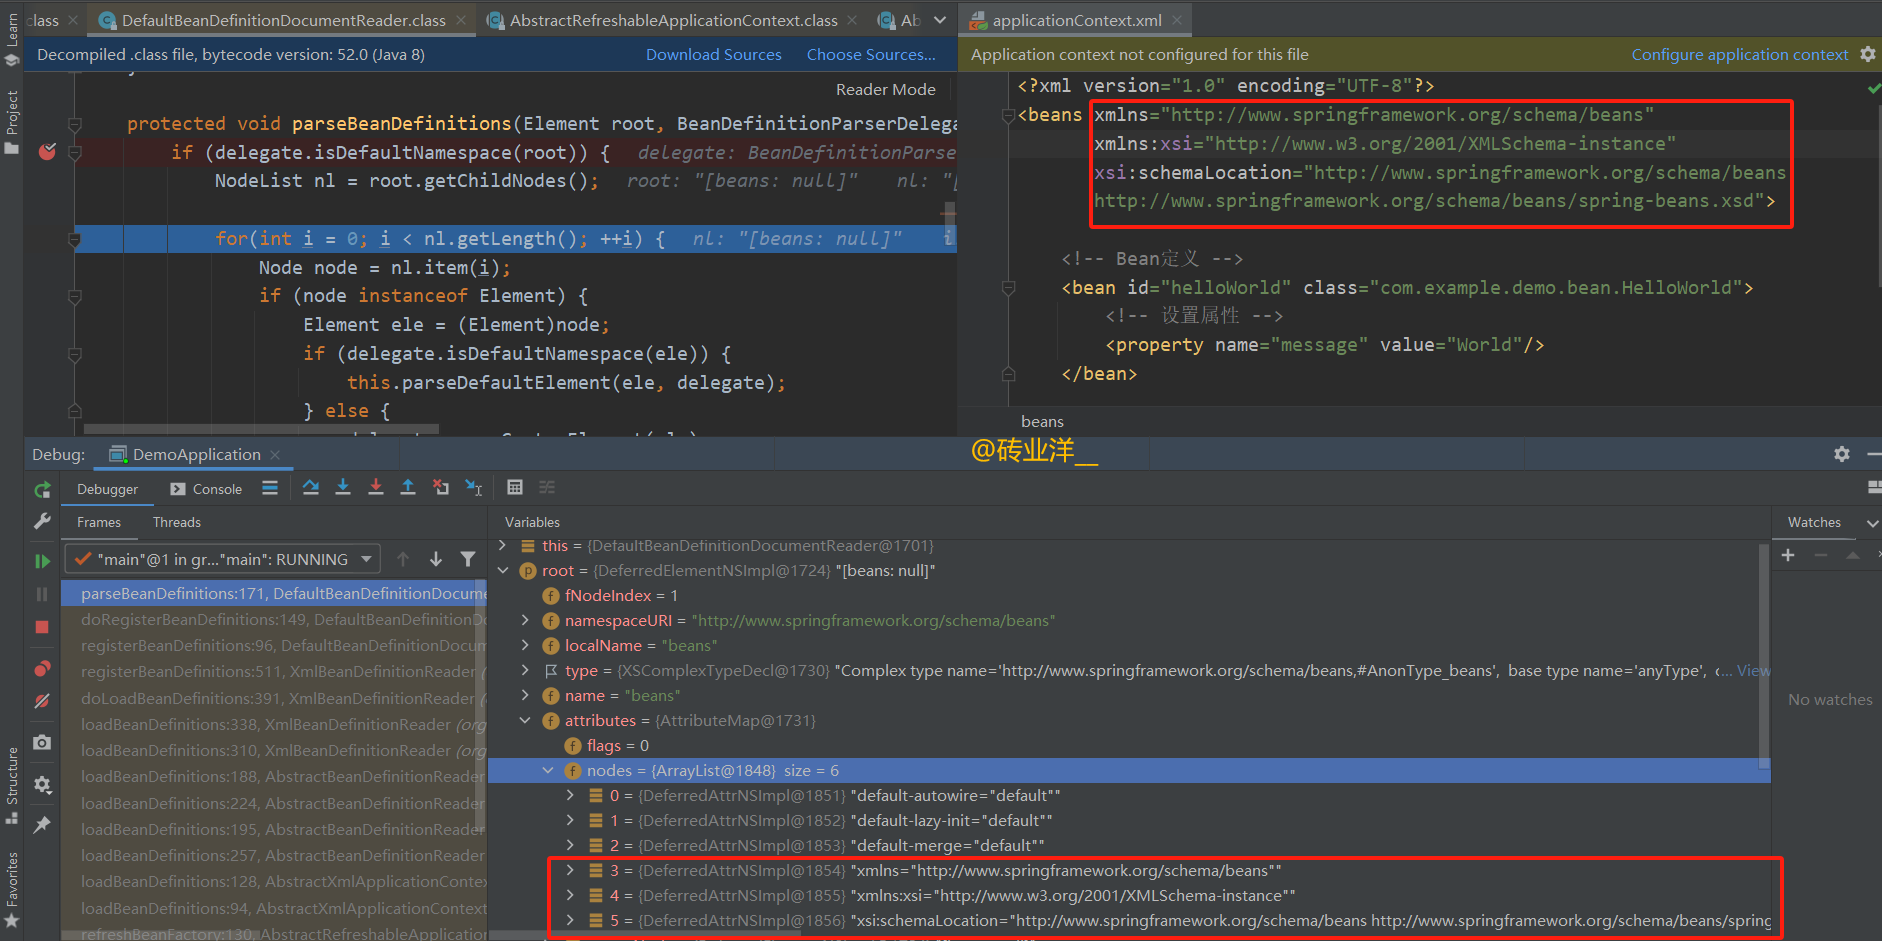Image resolution: width=1882 pixels, height=941 pixels.
Task: Move to next frame down arrow
Action: pyautogui.click(x=436, y=559)
